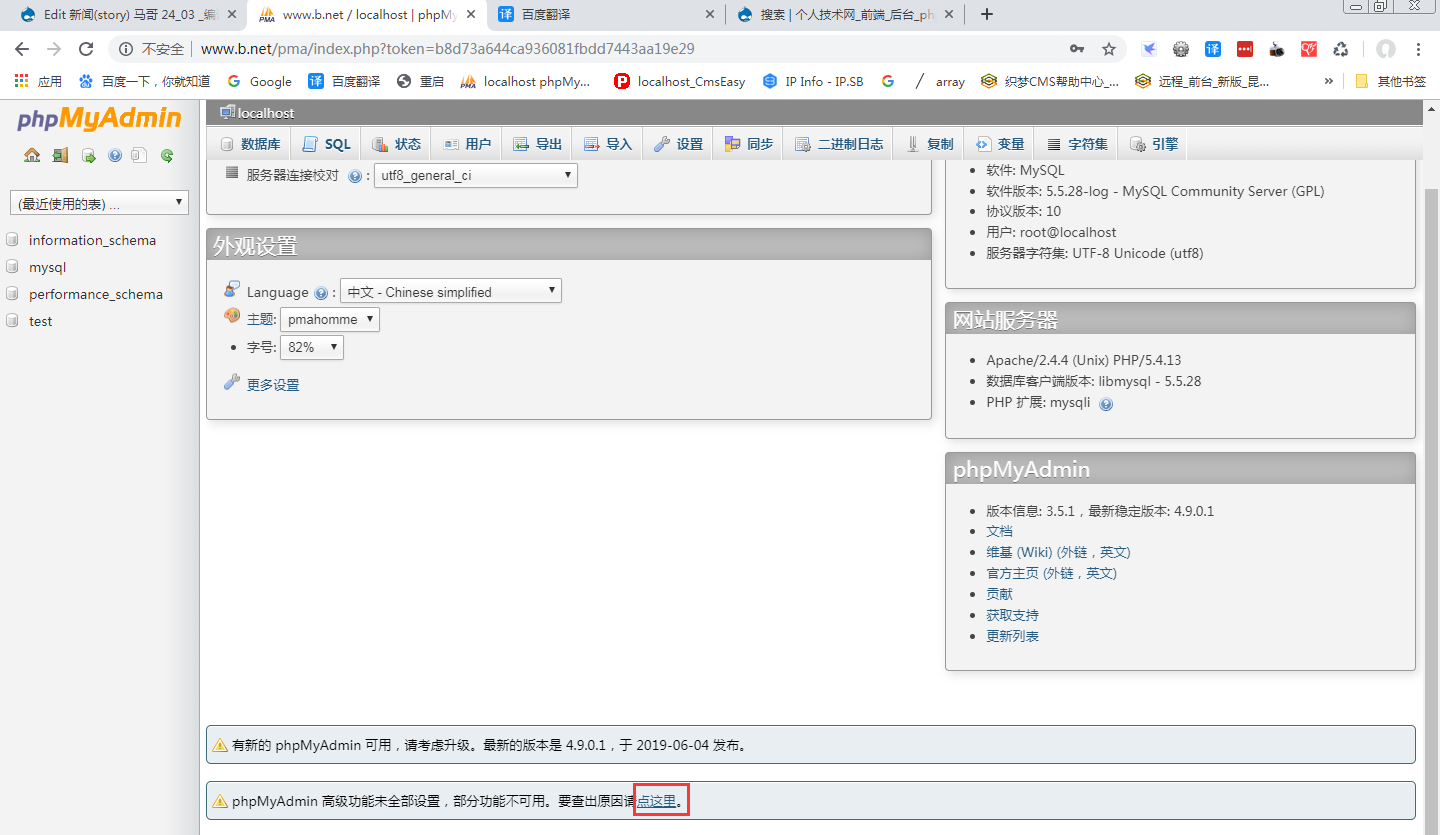1440x835 pixels.
Task: Open the 主题 pmahomme theme dropdown
Action: [330, 320]
